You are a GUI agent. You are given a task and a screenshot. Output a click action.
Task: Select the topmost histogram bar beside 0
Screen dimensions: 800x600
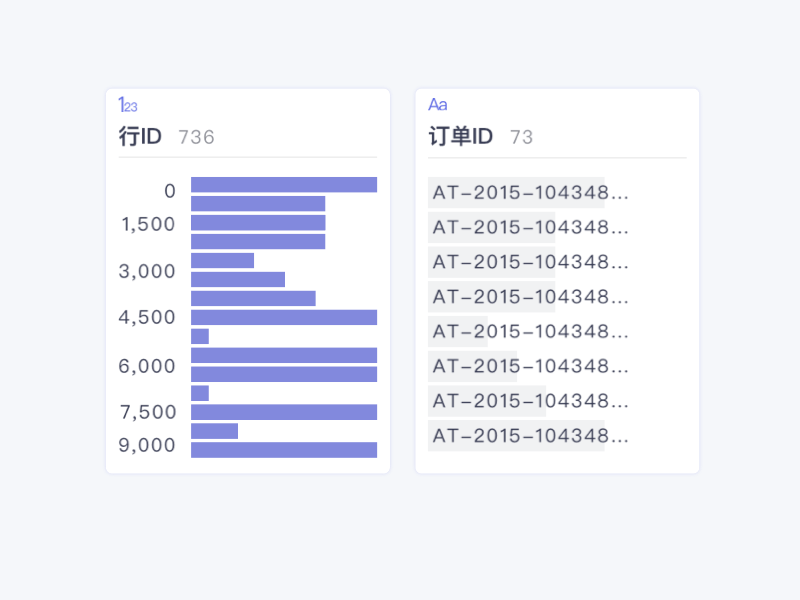tap(284, 184)
